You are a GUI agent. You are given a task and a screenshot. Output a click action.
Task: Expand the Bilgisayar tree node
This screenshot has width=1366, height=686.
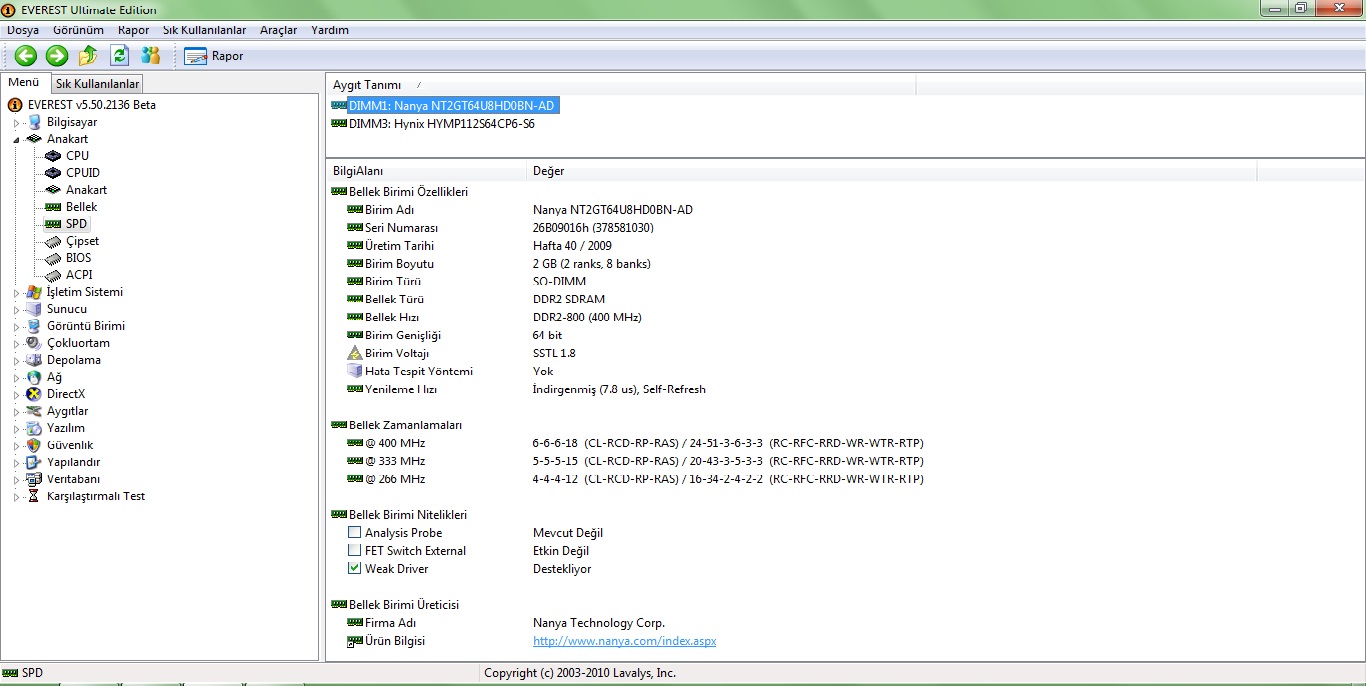pos(16,123)
